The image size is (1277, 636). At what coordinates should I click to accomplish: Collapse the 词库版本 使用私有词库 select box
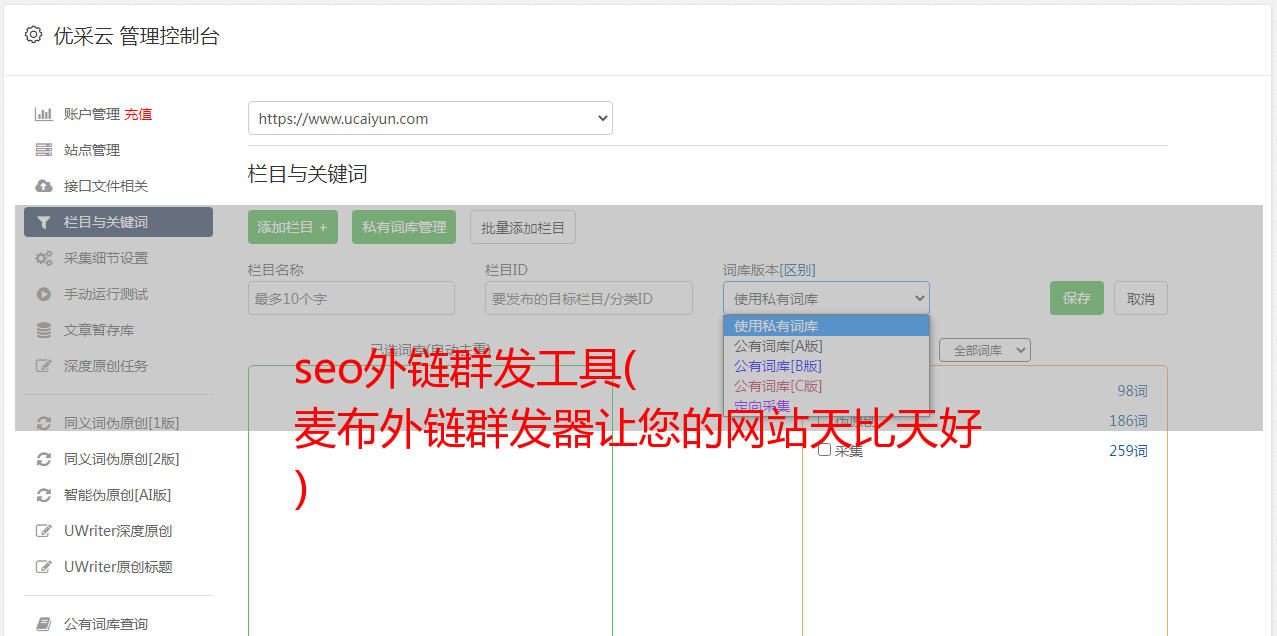[826, 298]
